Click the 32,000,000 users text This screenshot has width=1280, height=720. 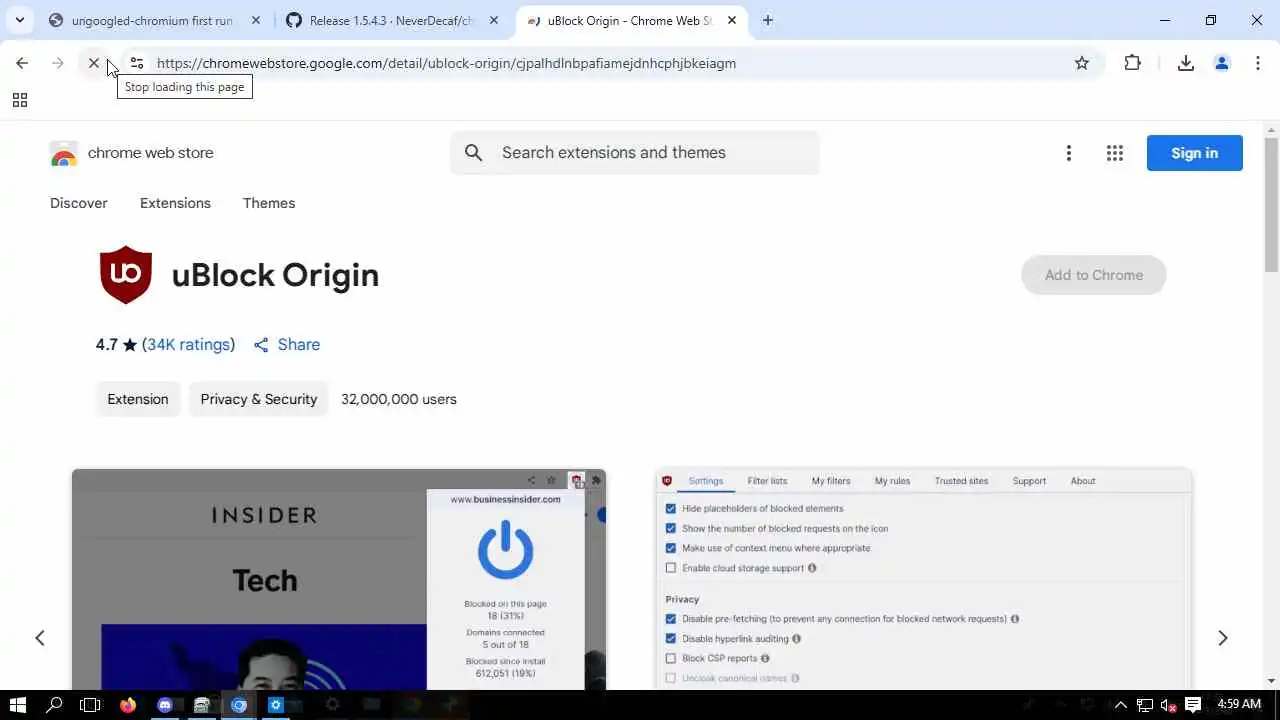(399, 399)
